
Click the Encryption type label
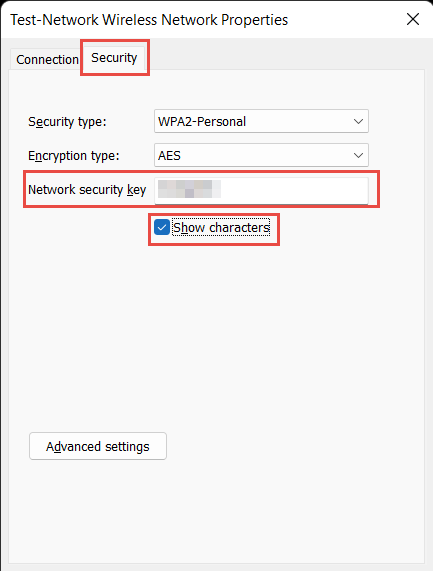point(74,156)
